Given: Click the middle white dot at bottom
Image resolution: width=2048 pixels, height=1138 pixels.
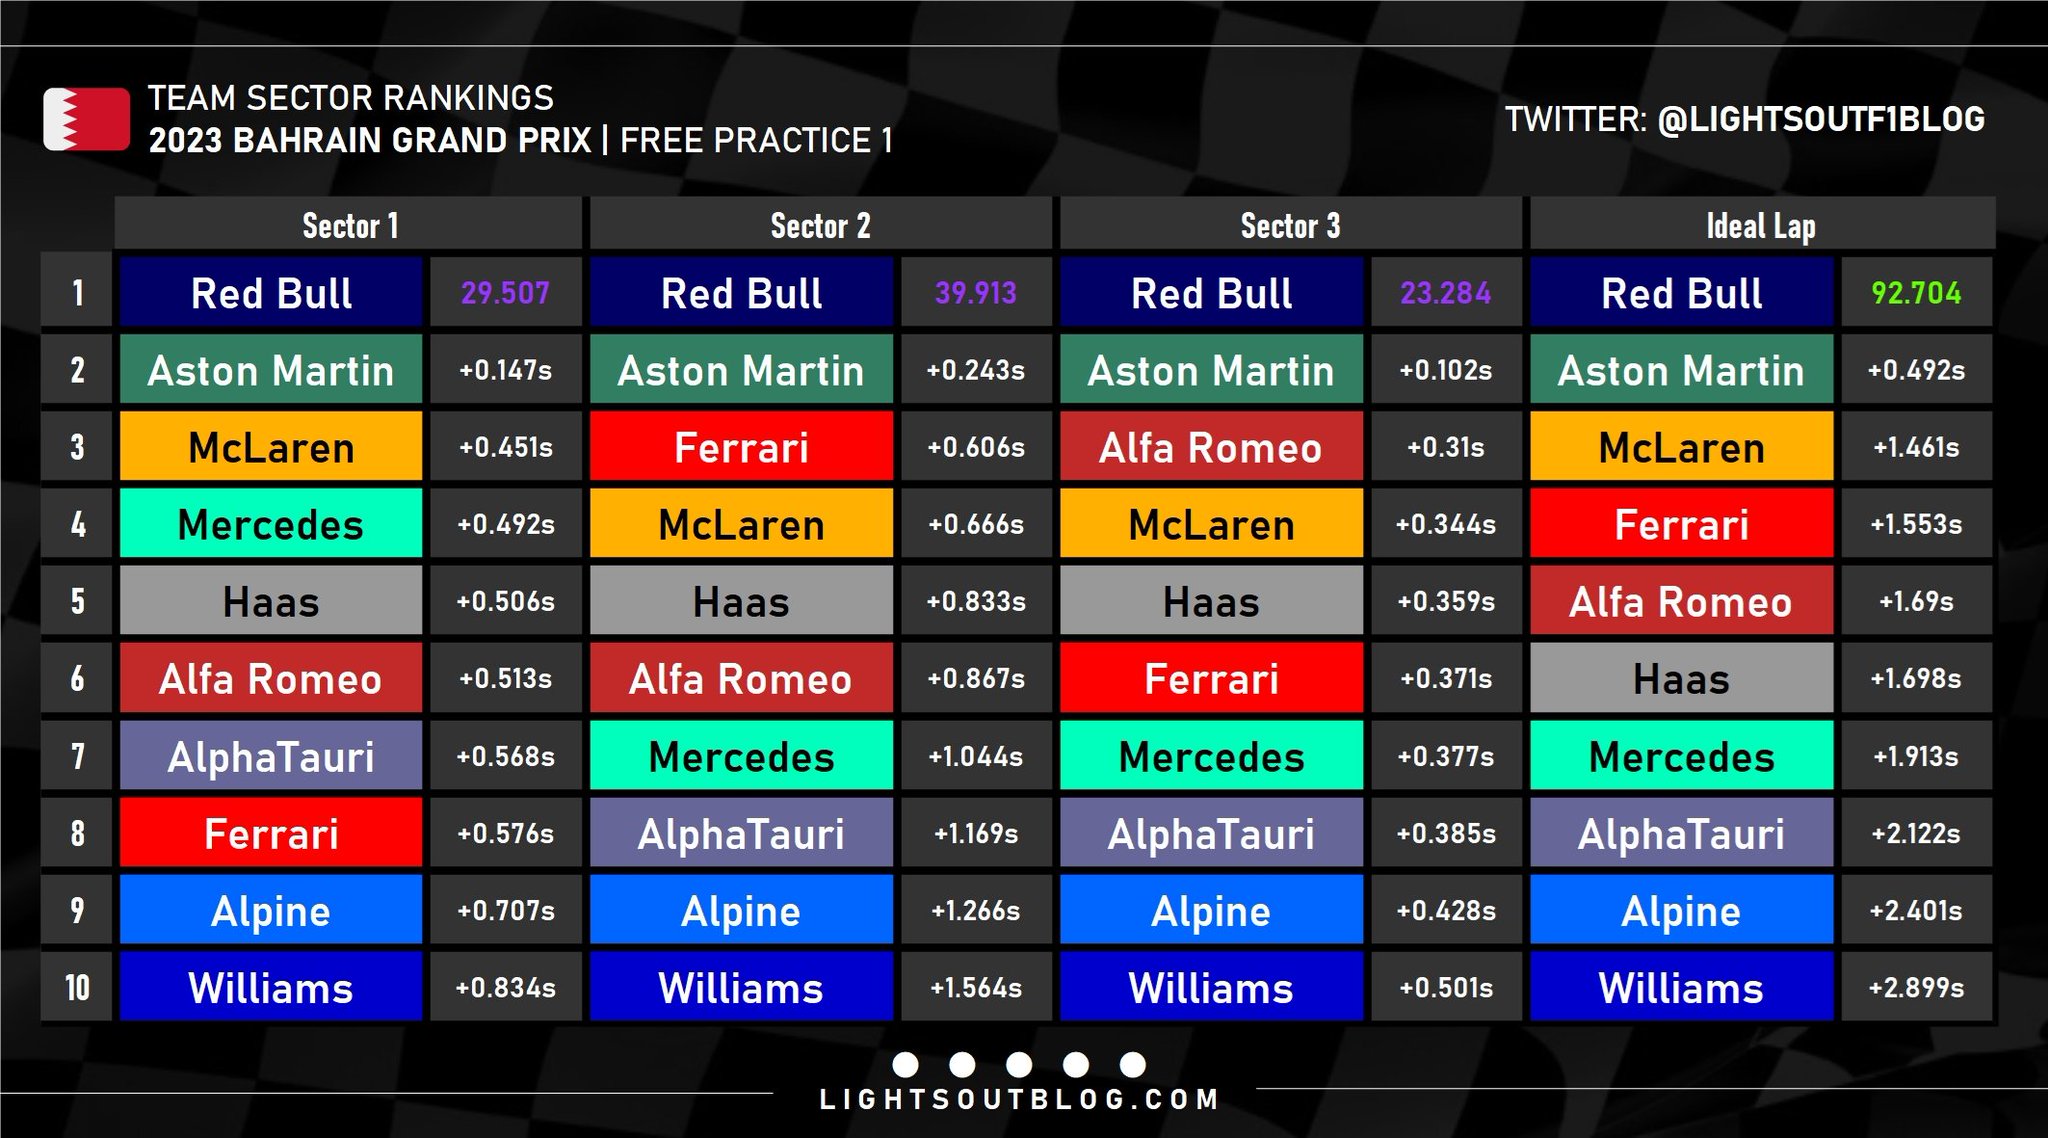Looking at the screenshot, I should [x=1019, y=1064].
